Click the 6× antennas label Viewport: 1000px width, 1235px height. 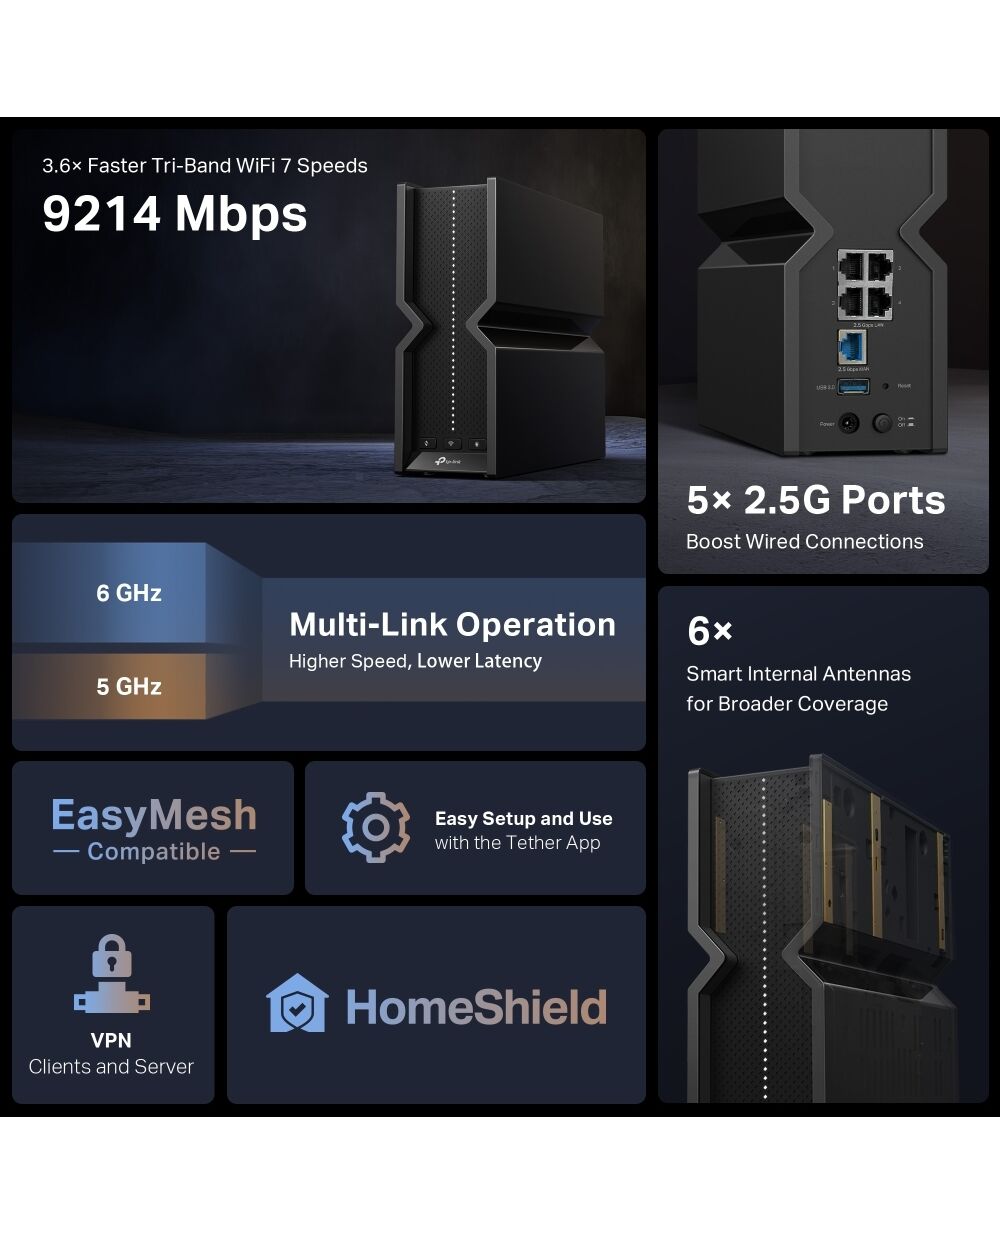click(710, 631)
